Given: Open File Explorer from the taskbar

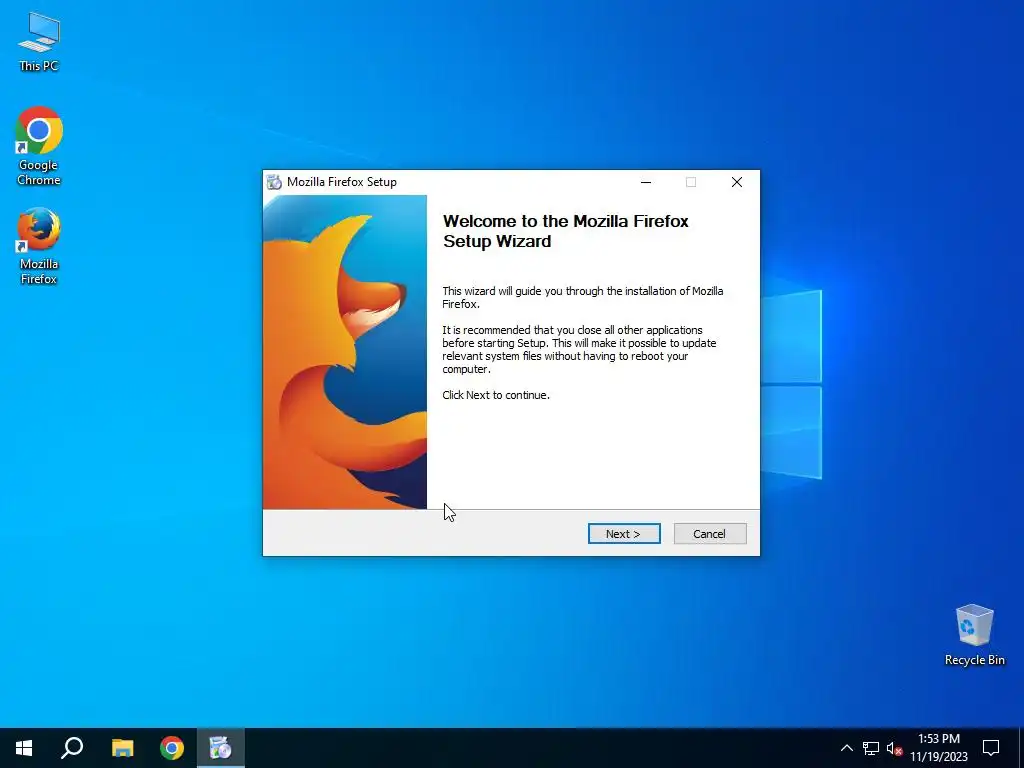Looking at the screenshot, I should click(x=122, y=748).
